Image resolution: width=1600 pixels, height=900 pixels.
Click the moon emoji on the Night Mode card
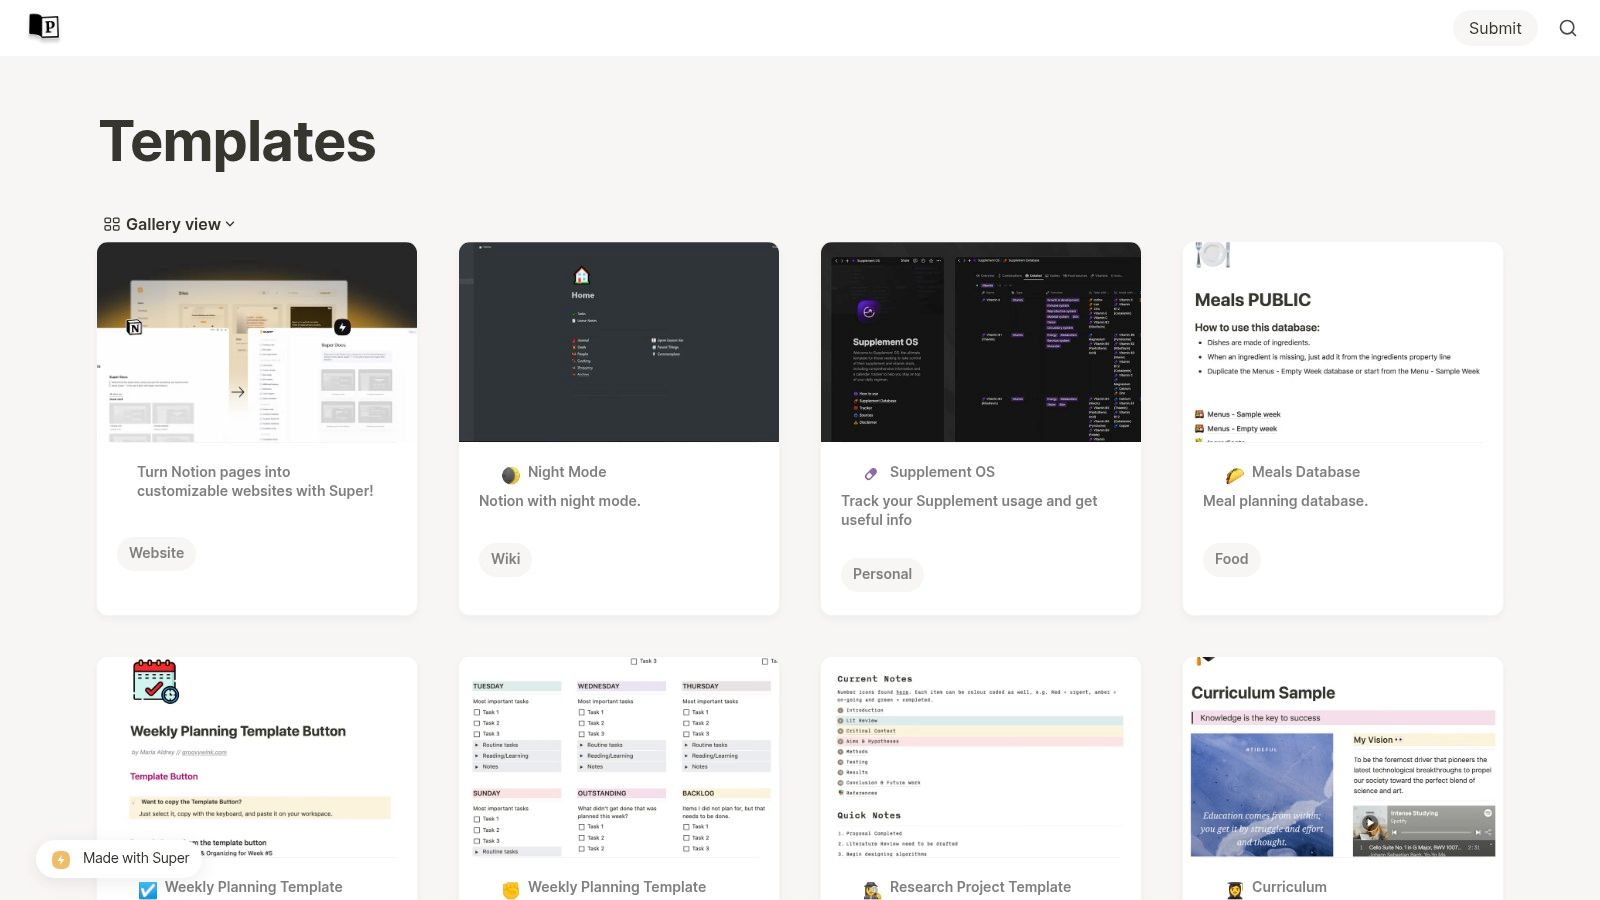coord(510,472)
